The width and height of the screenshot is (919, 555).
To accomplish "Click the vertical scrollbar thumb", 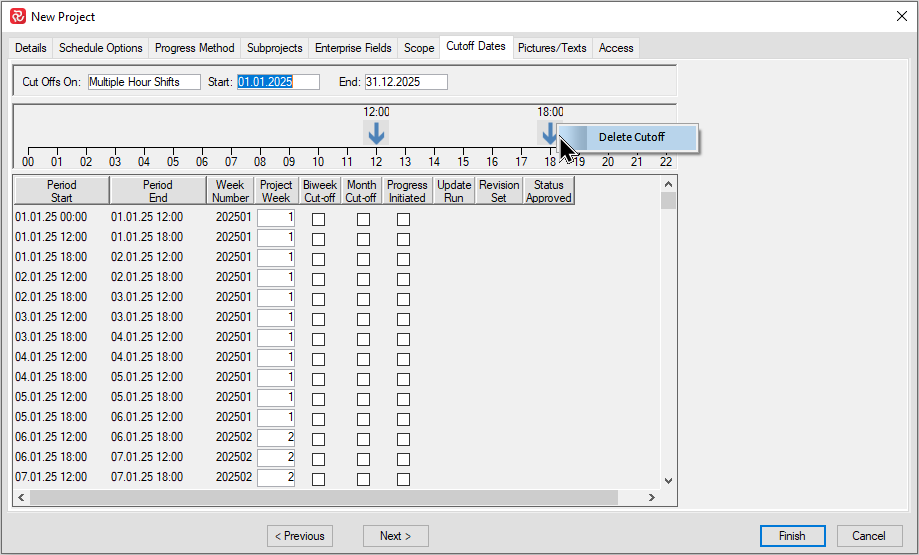I will (x=668, y=201).
